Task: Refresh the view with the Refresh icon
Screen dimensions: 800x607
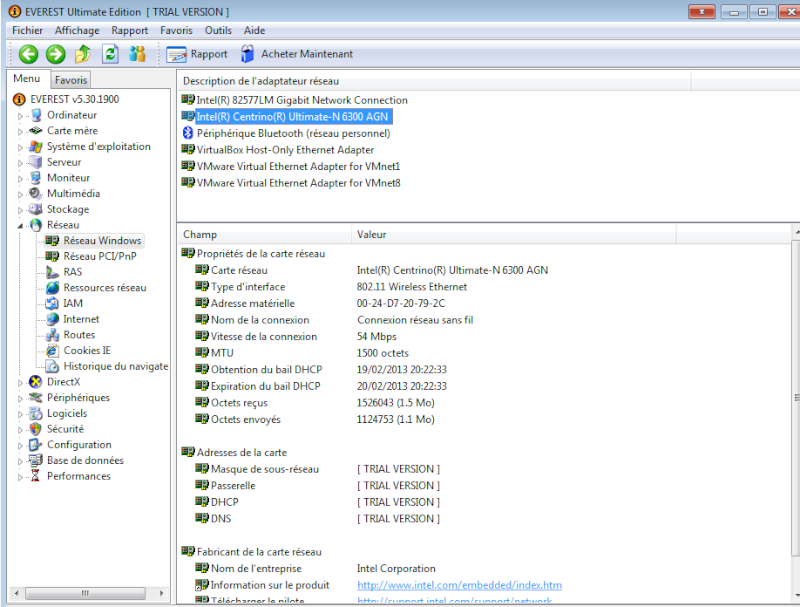Action: [x=110, y=54]
